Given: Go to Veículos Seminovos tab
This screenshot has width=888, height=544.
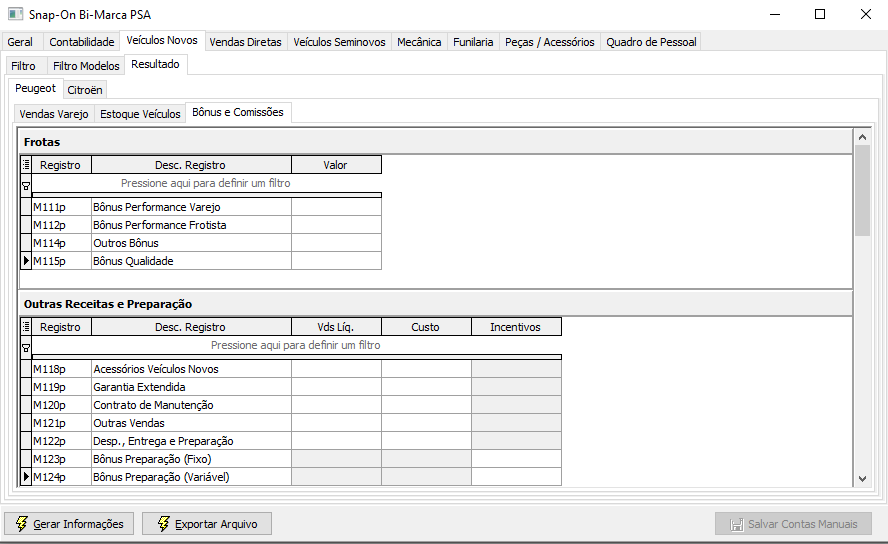Looking at the screenshot, I should [339, 42].
